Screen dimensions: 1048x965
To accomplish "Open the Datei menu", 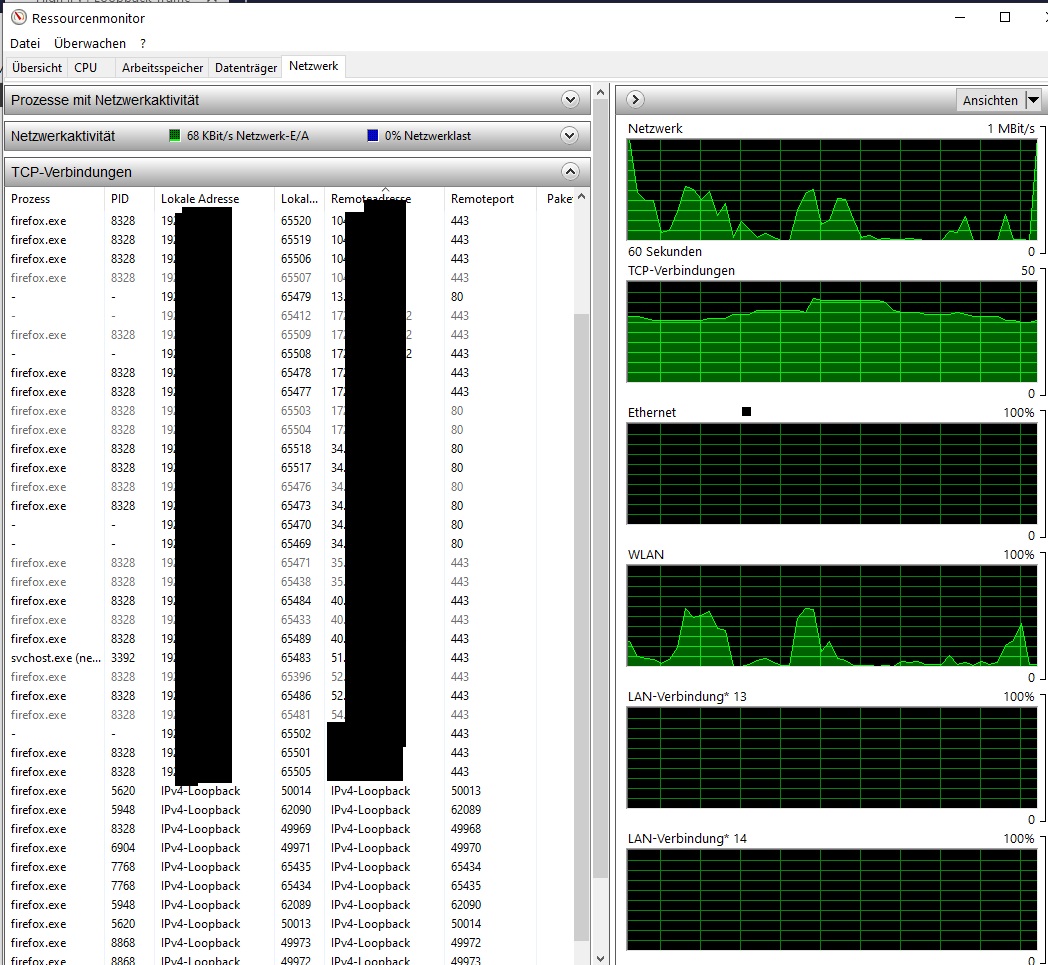I will [x=25, y=43].
